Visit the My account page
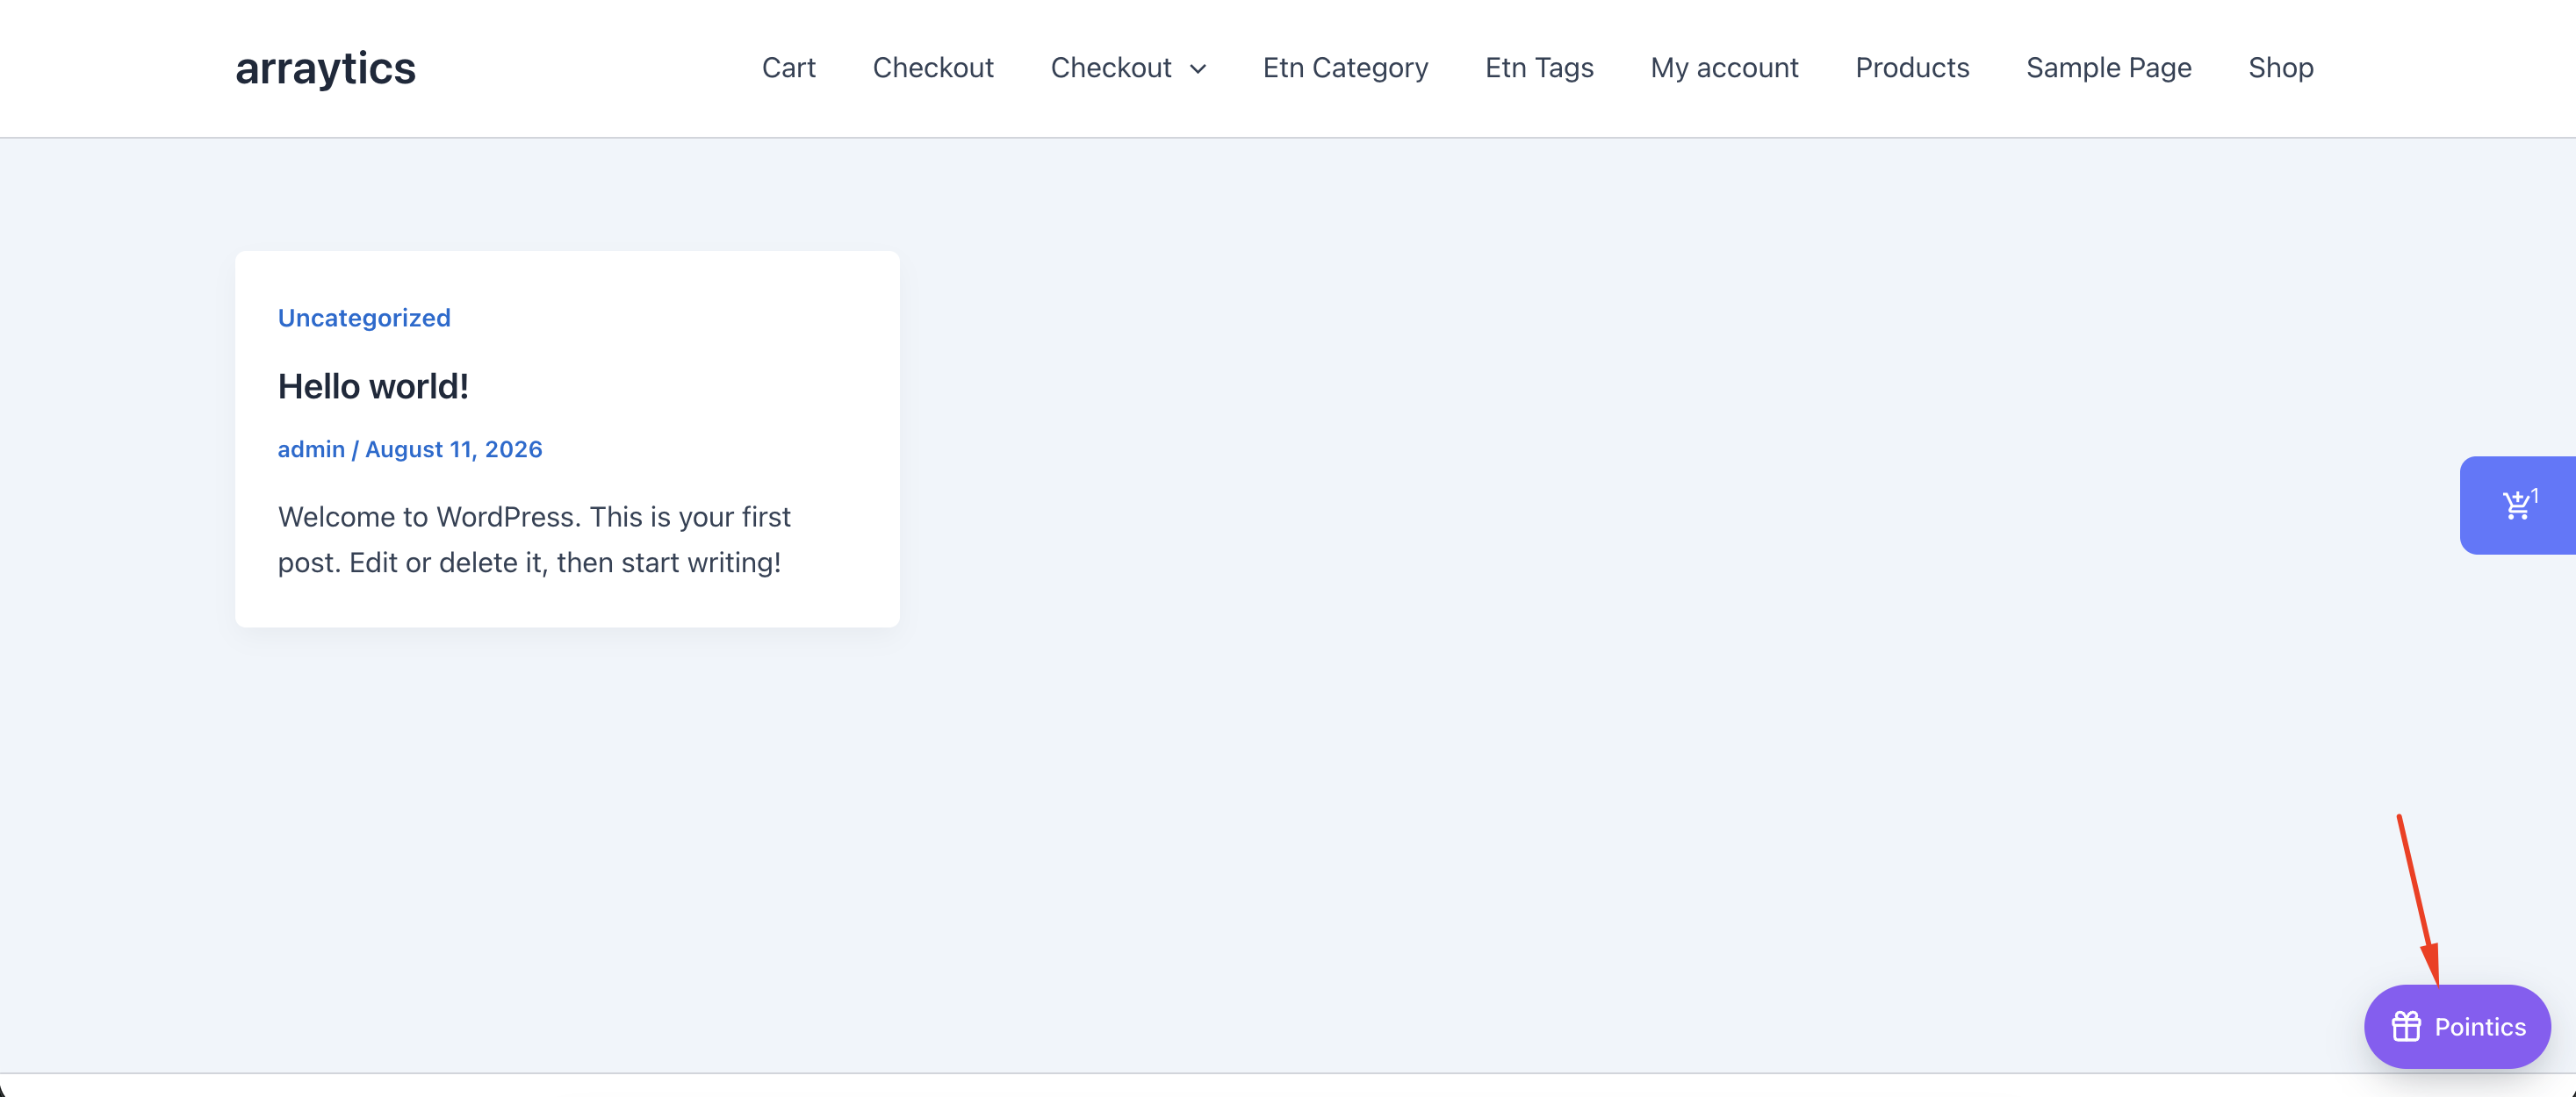This screenshot has width=2576, height=1097. click(1724, 67)
